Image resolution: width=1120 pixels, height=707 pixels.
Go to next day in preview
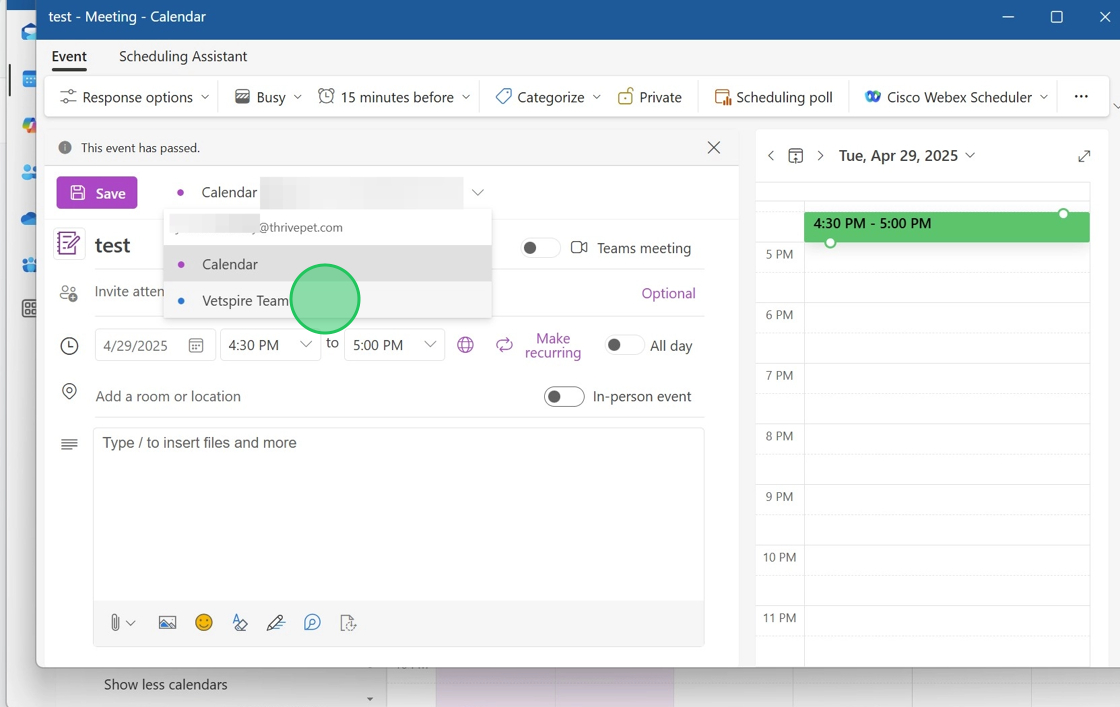tap(820, 156)
